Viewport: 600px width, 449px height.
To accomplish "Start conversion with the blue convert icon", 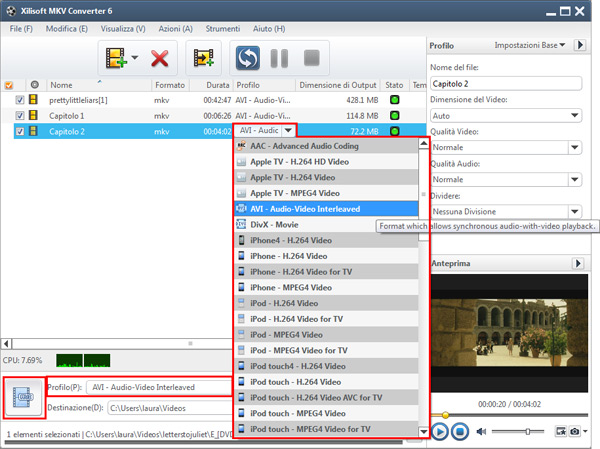I will coord(247,58).
